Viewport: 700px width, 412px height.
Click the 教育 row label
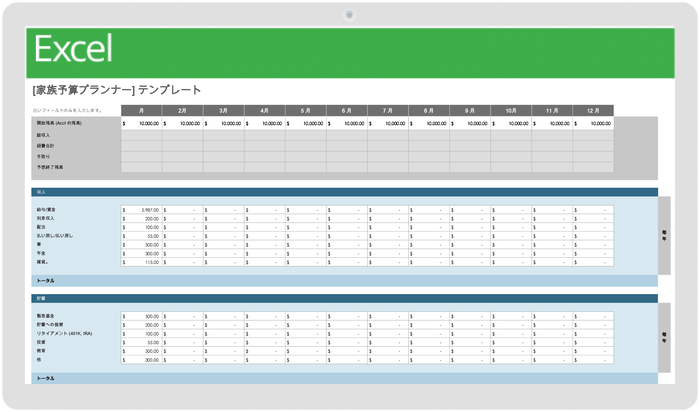tap(41, 351)
